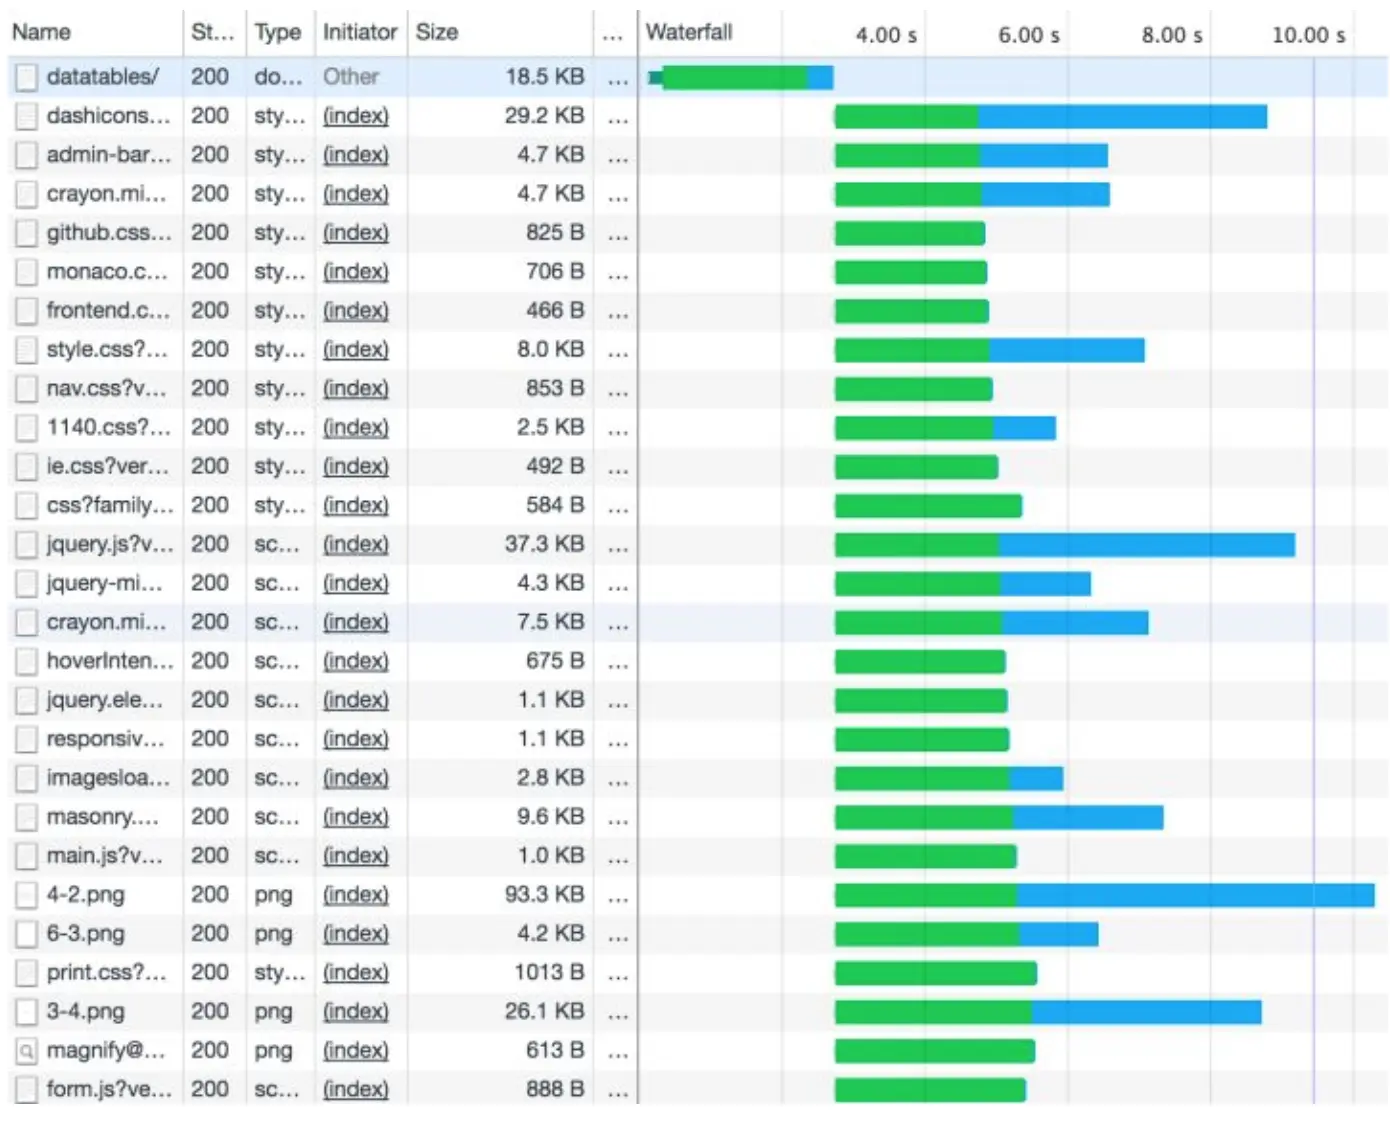Select the 1140.css?… request name

109,428
